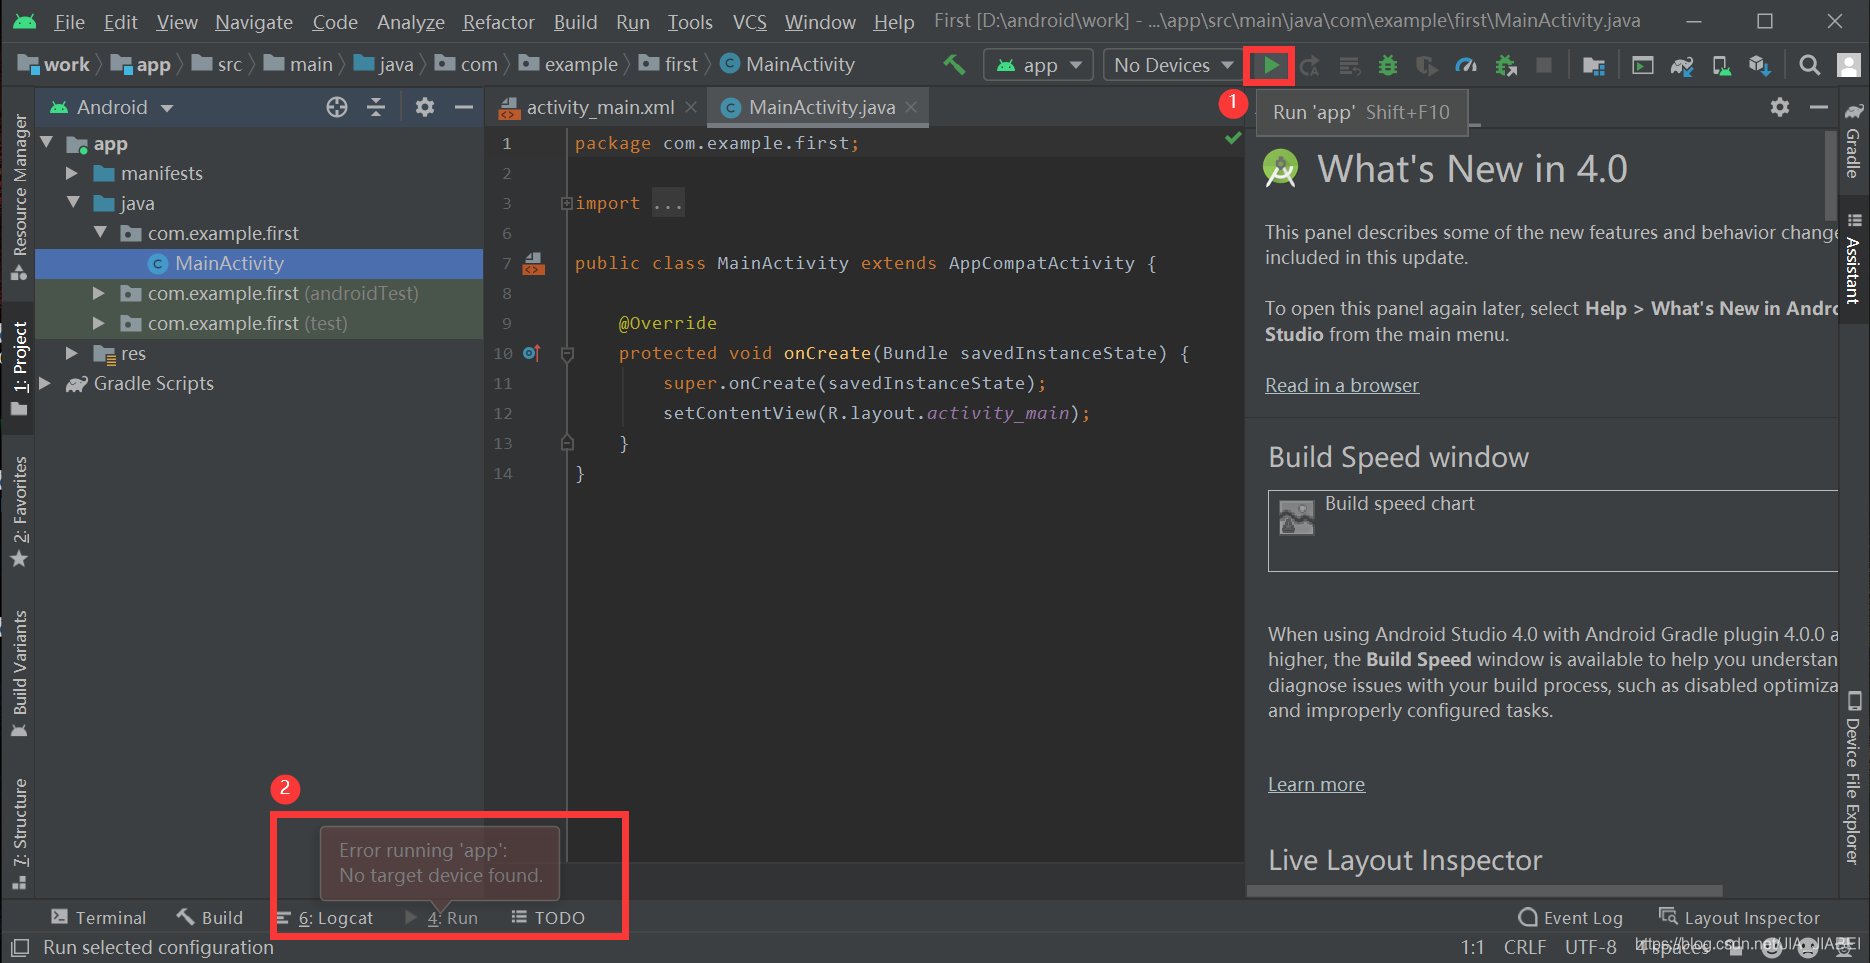This screenshot has height=963, width=1870.
Task: Hide the Assistant panel with minus icon
Action: (x=1819, y=107)
